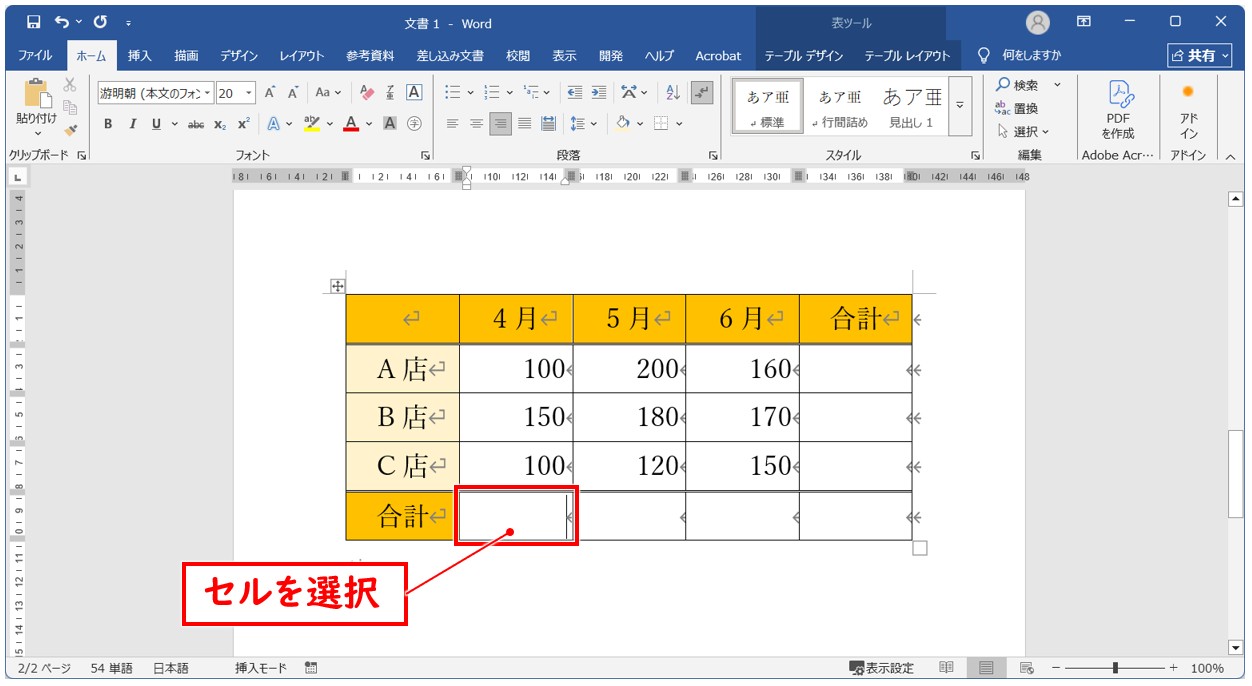Select the Format Painter brush icon

tap(70, 129)
